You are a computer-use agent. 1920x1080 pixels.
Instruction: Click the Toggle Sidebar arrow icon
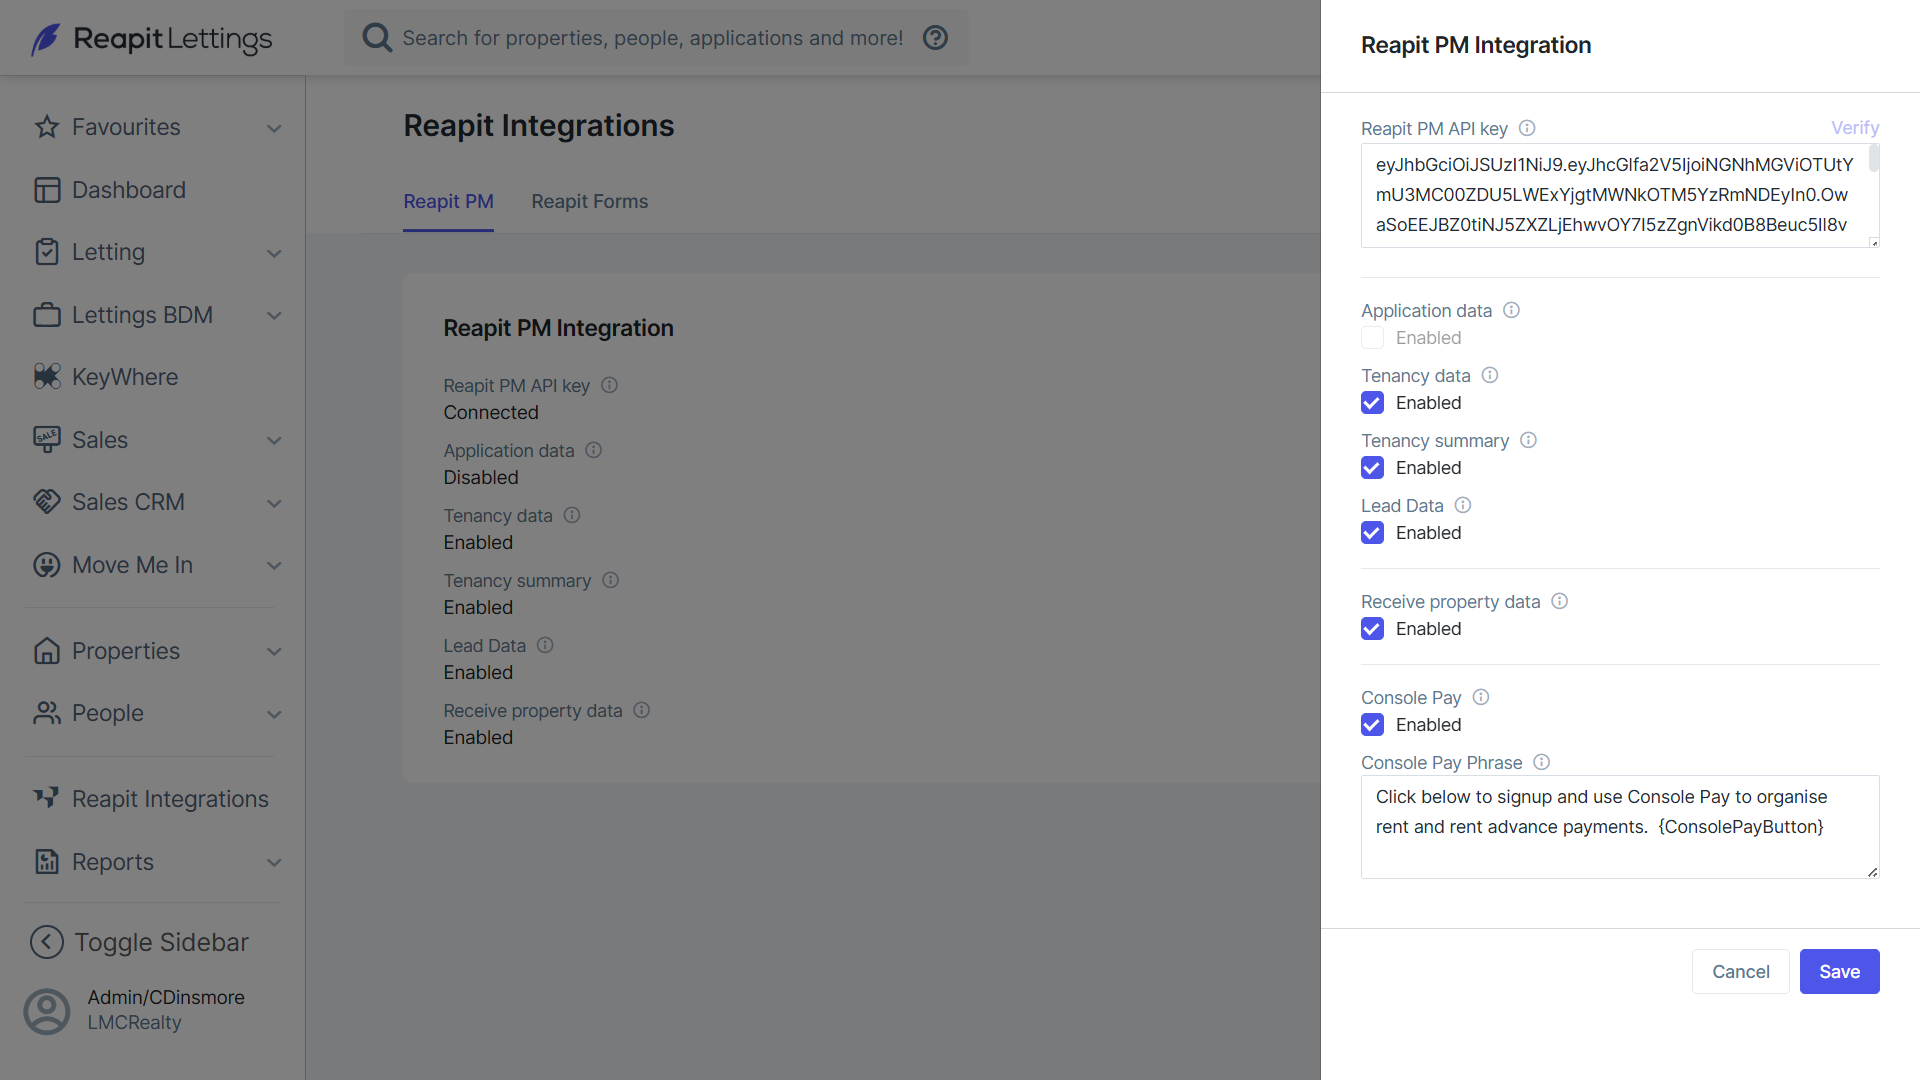point(47,942)
